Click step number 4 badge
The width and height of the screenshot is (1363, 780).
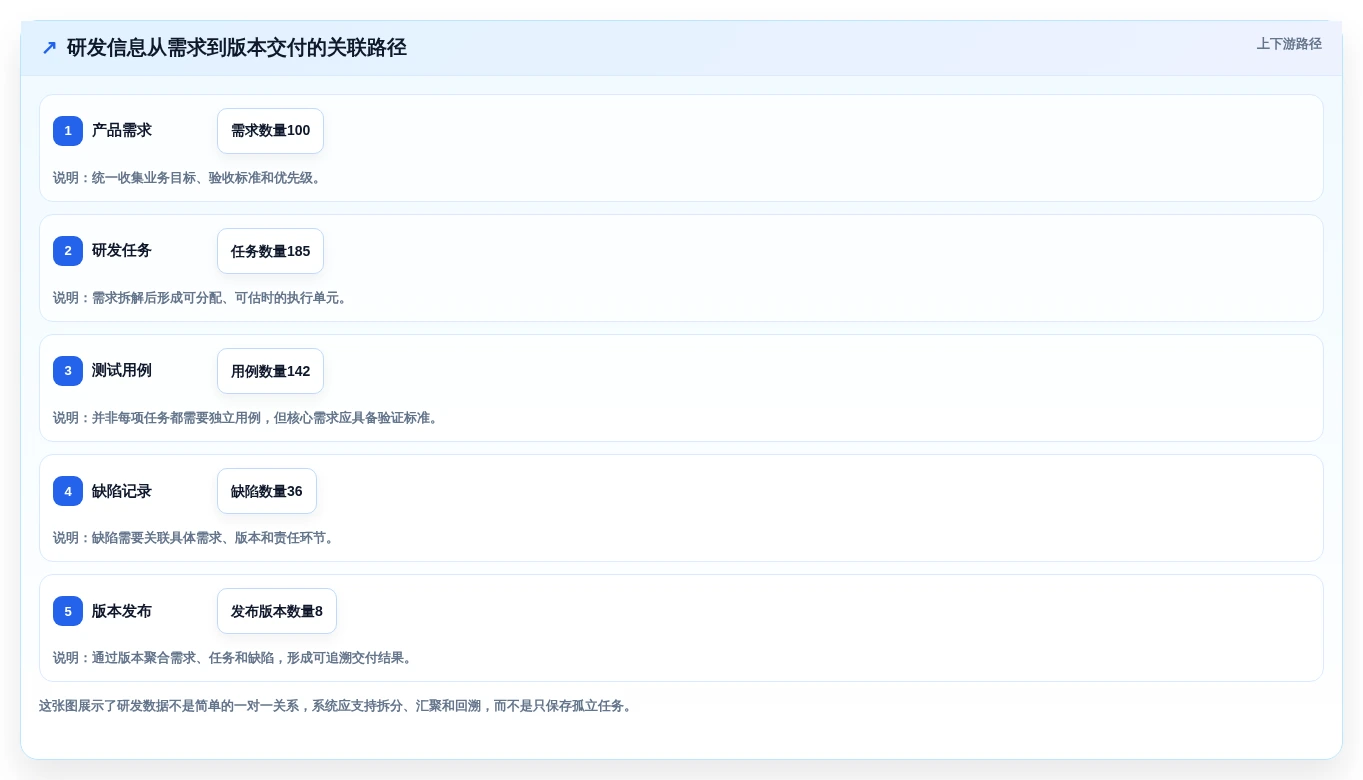(68, 491)
